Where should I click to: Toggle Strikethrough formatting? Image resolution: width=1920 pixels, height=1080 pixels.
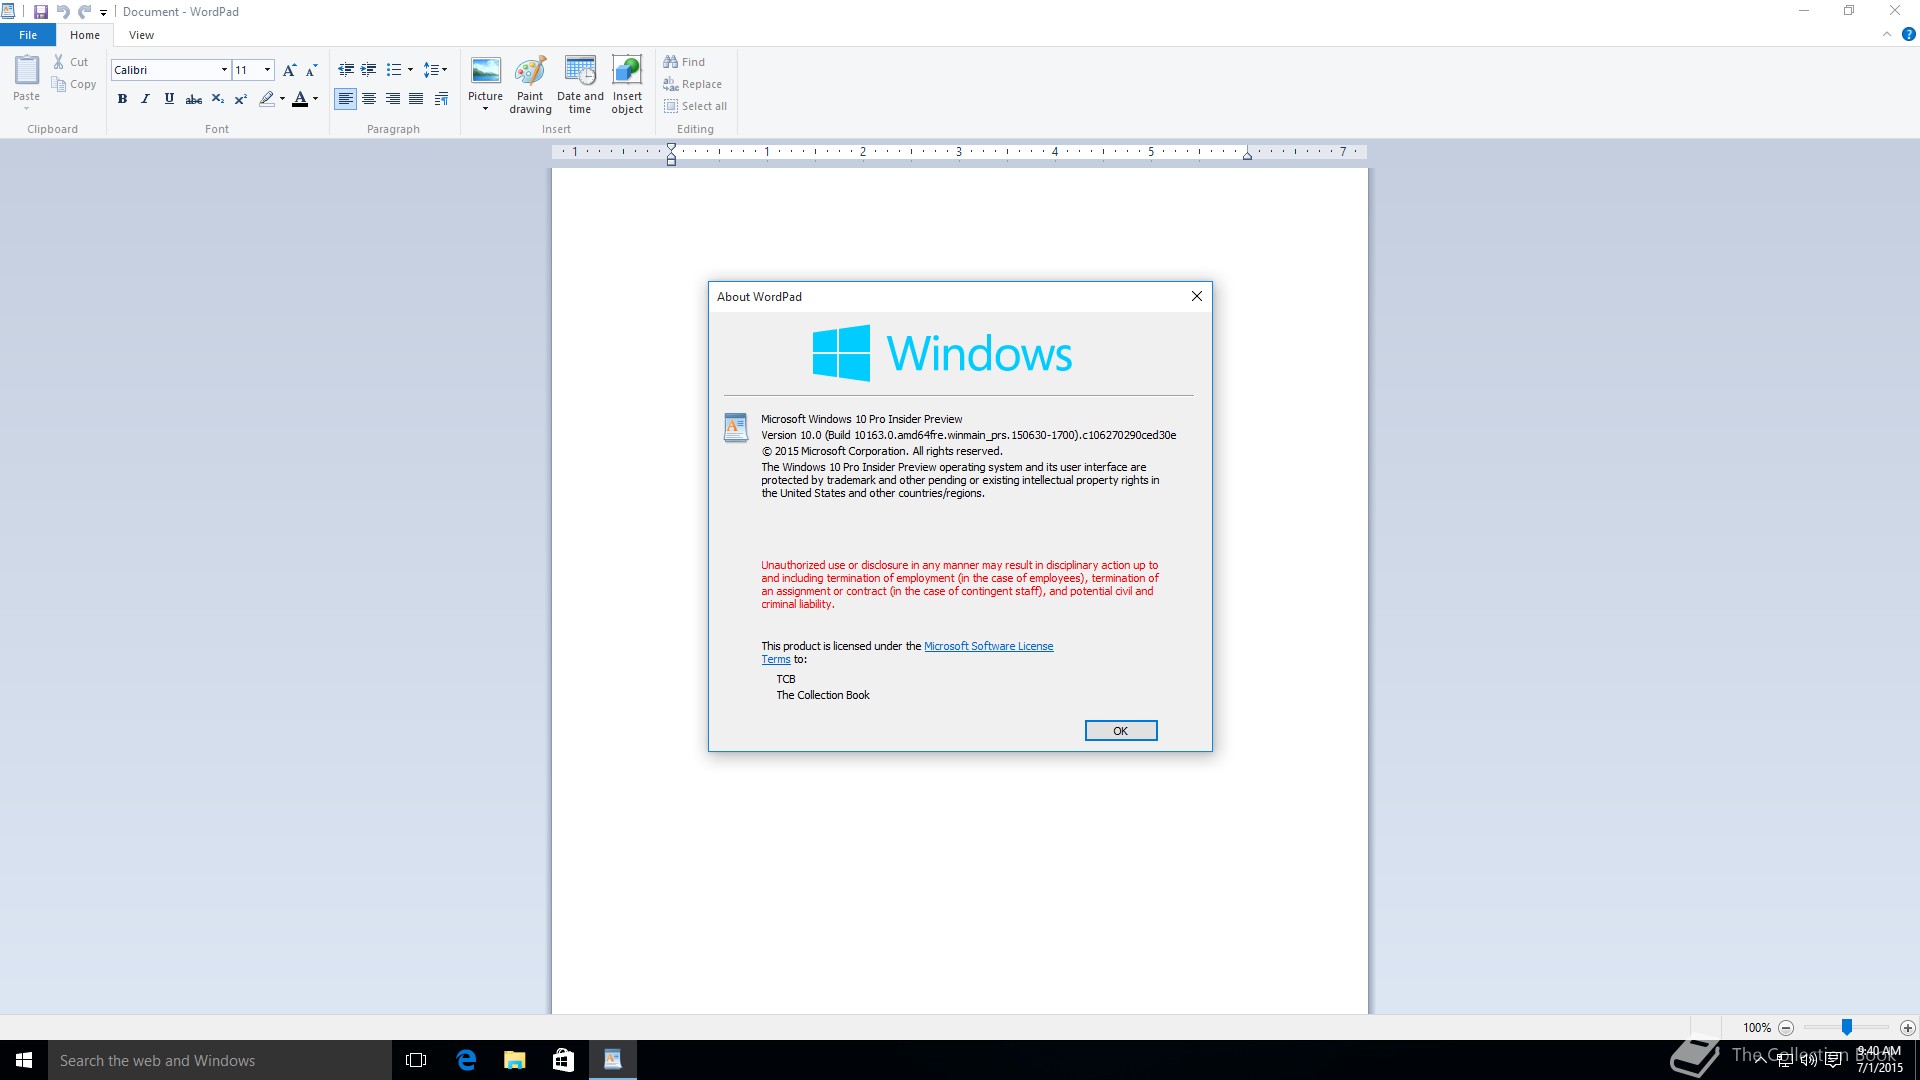[x=194, y=99]
